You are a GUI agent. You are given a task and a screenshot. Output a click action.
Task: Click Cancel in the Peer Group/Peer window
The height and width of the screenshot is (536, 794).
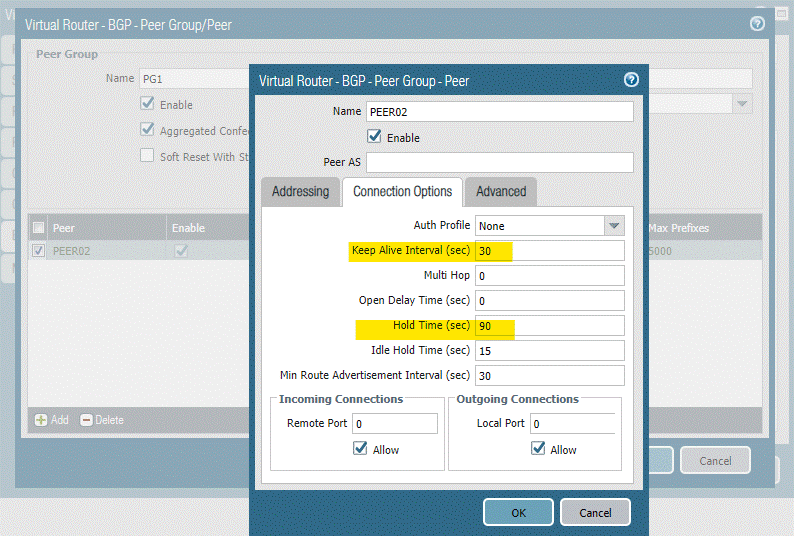pos(715,461)
